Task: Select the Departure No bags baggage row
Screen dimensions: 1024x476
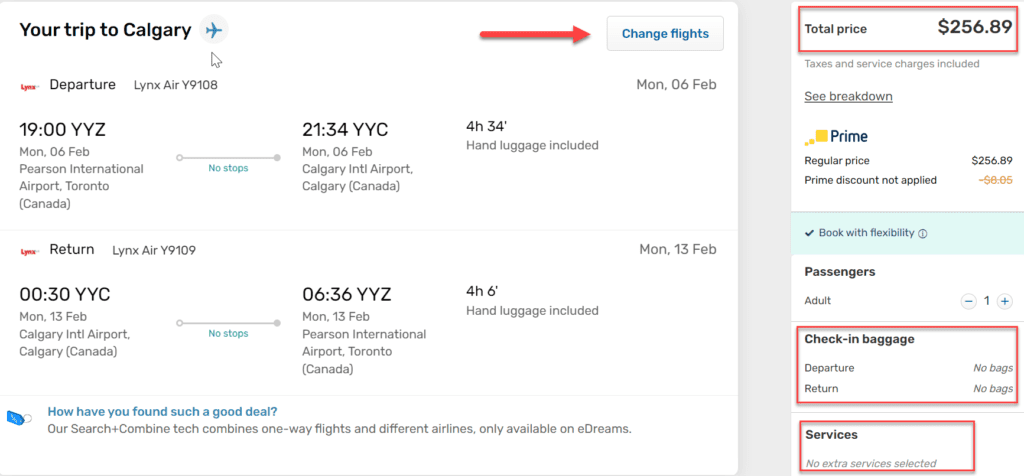Action: (x=908, y=368)
